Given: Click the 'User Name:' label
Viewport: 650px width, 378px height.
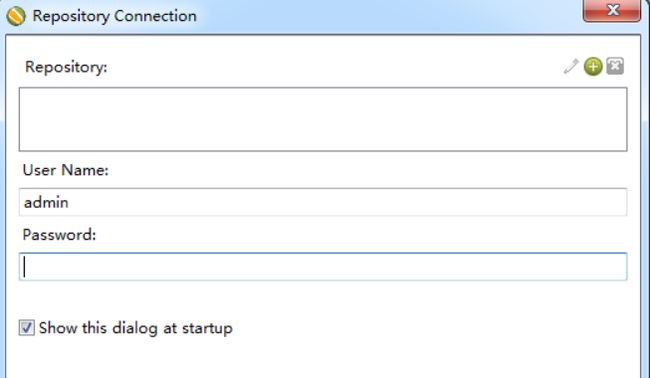Looking at the screenshot, I should point(65,170).
